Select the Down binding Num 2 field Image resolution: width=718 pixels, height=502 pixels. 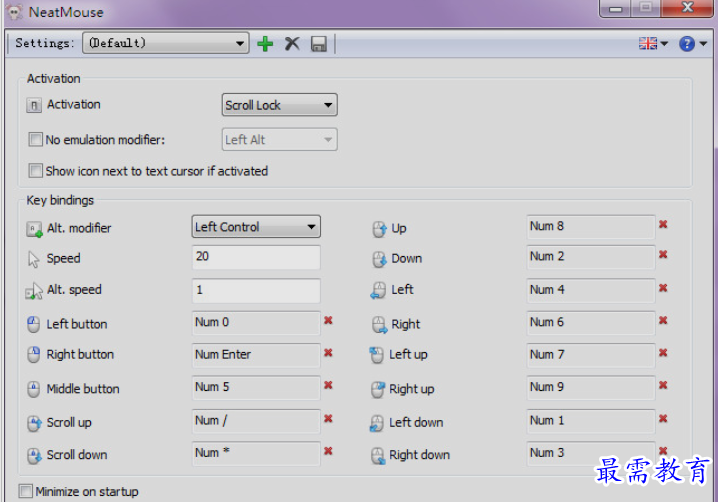pos(591,257)
